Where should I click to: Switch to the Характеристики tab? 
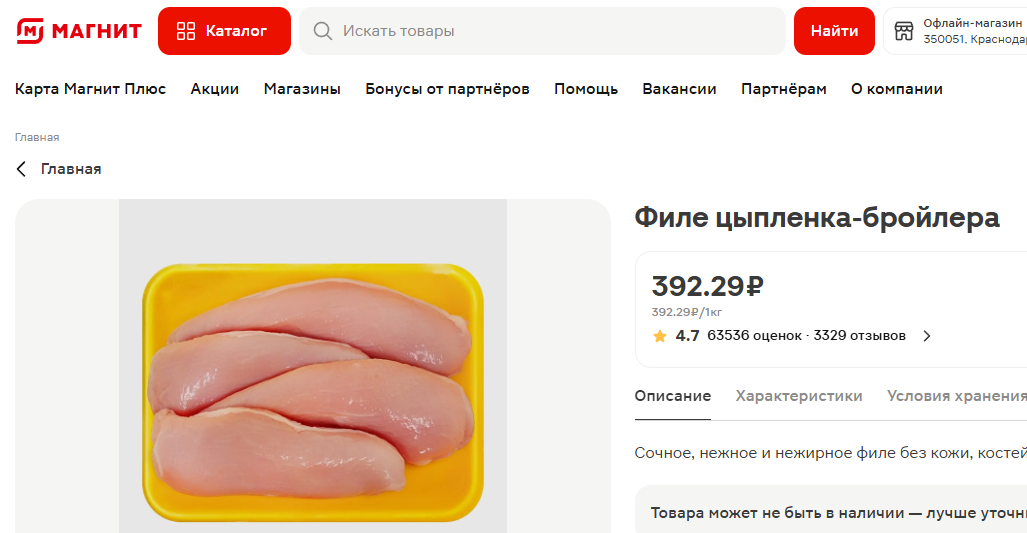(x=798, y=396)
